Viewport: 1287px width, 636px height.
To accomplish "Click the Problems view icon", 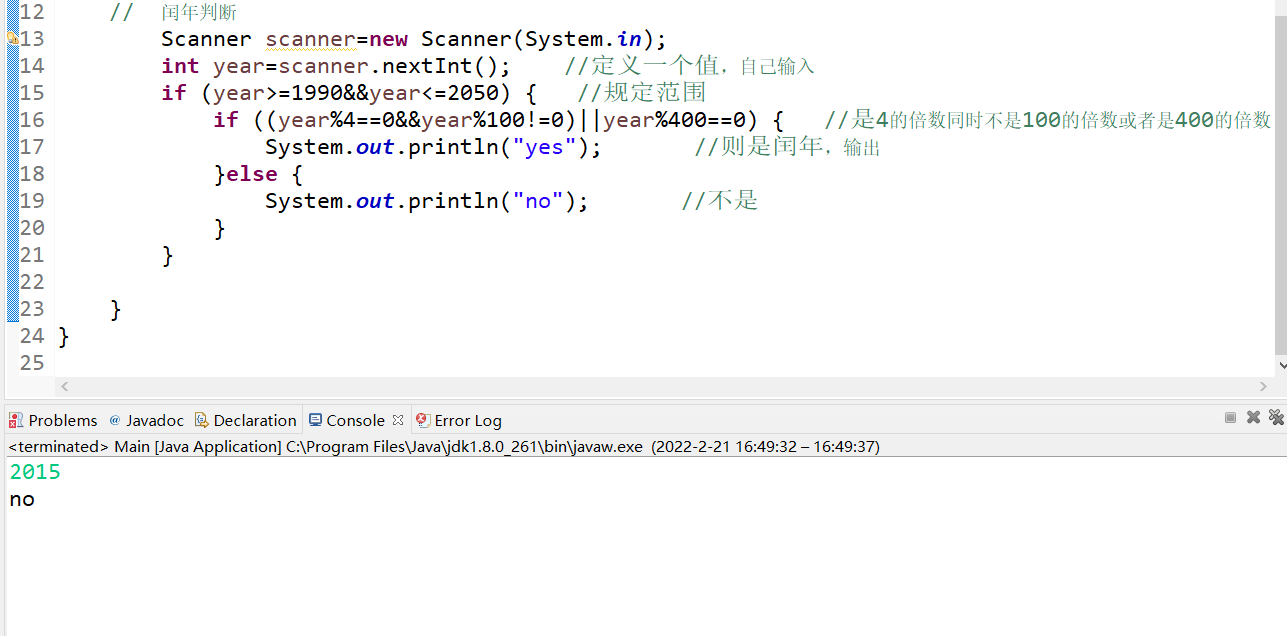I will (16, 420).
